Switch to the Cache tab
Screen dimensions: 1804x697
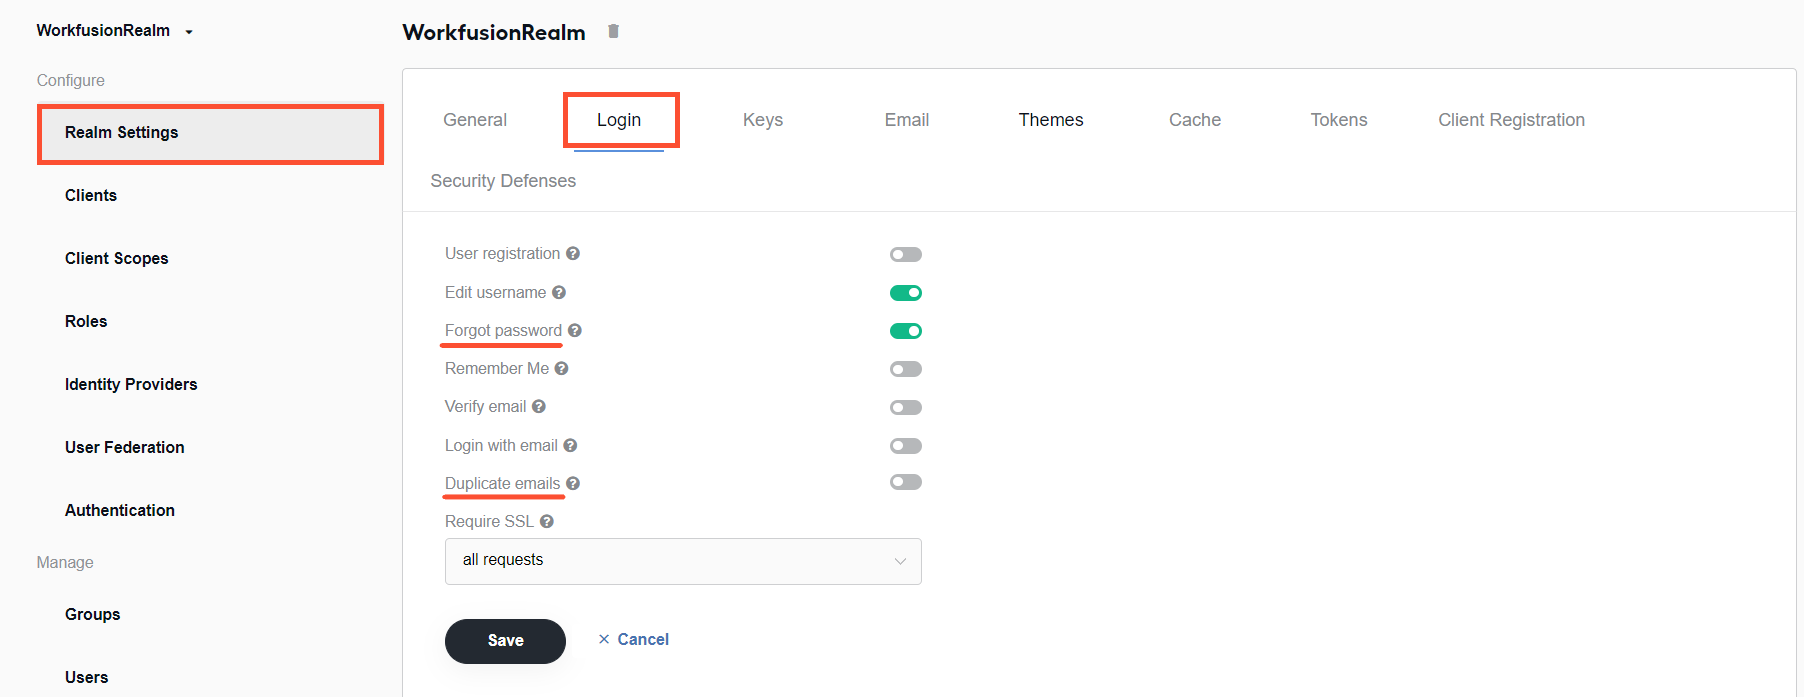click(x=1195, y=120)
